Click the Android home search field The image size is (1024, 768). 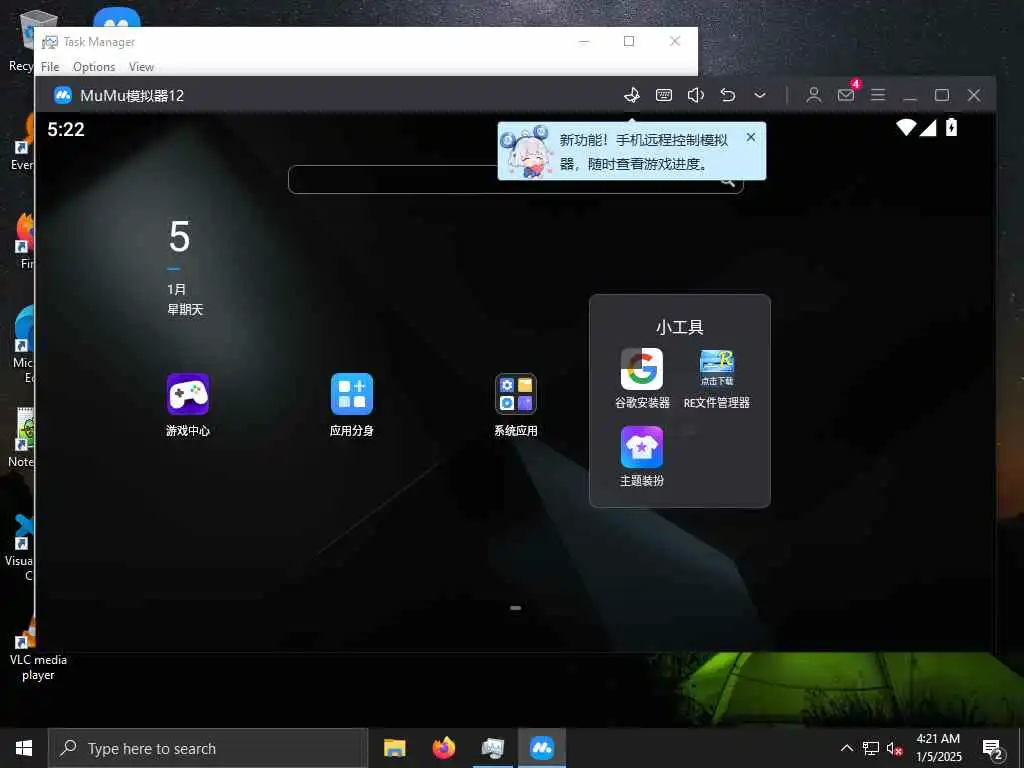[x=516, y=180]
